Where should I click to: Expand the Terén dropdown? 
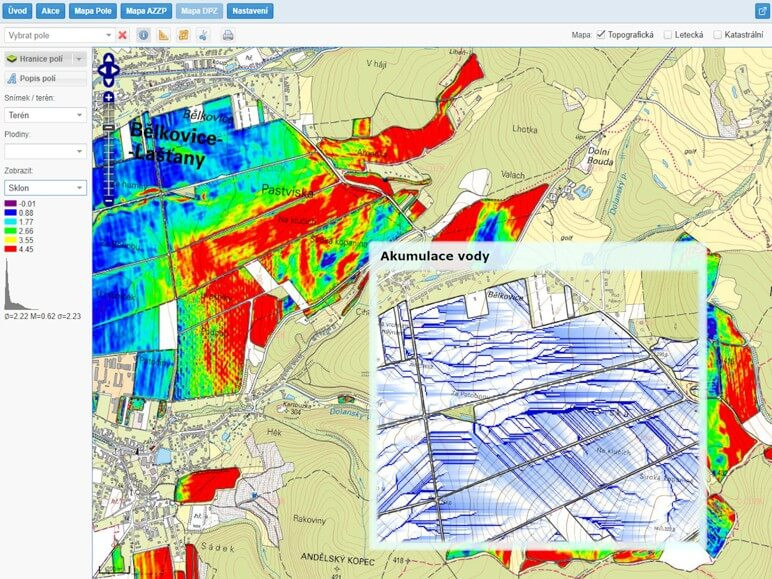pyautogui.click(x=44, y=115)
